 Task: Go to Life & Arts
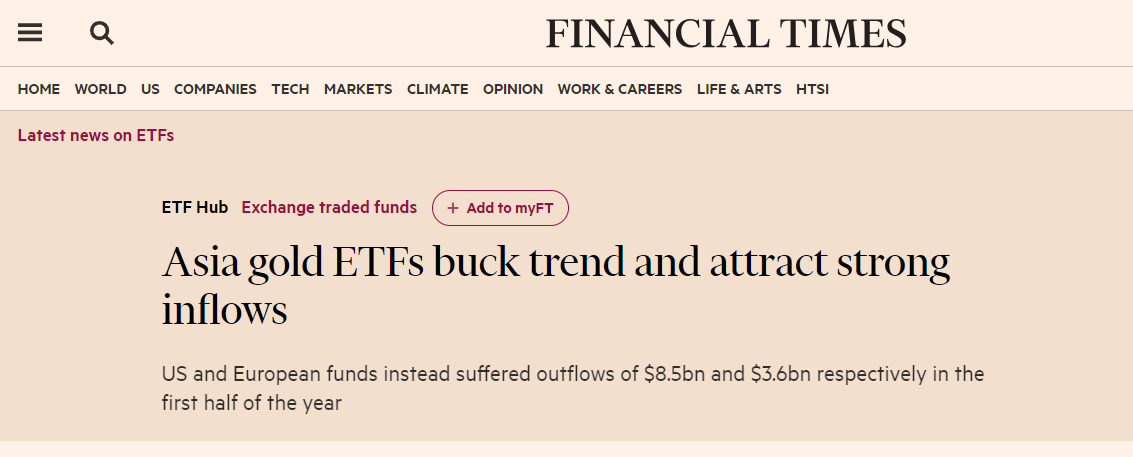(x=739, y=89)
